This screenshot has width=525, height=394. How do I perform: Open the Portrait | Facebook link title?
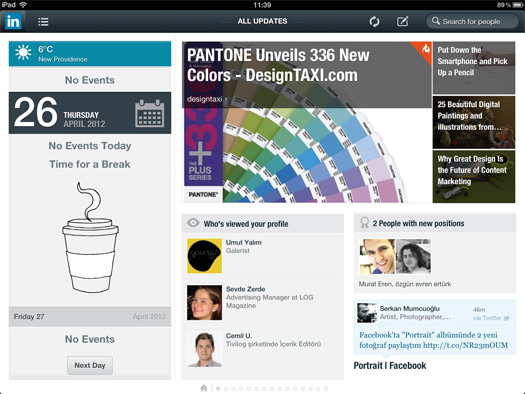click(x=390, y=366)
